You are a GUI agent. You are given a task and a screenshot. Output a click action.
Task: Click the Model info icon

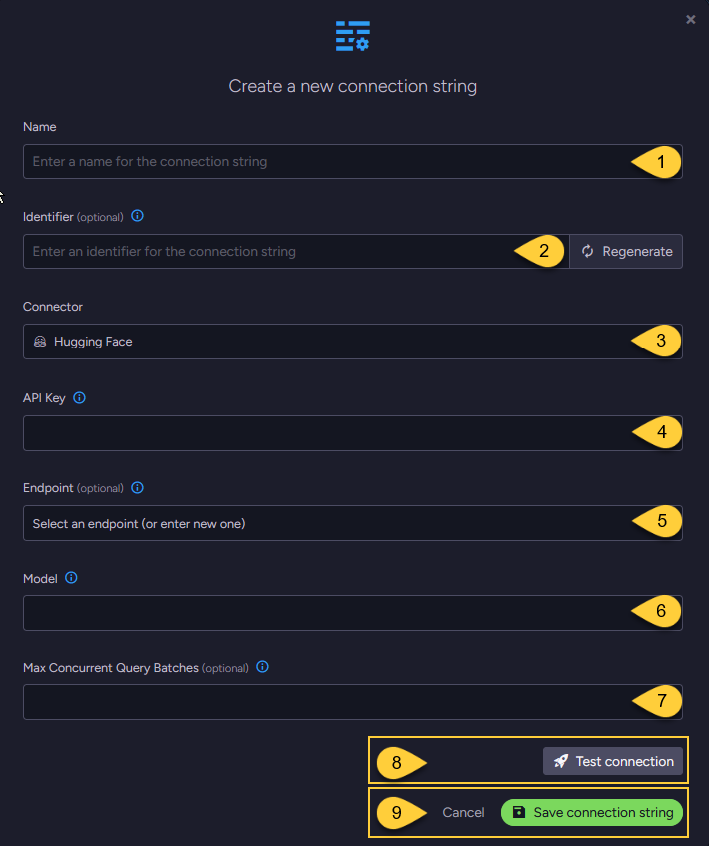[x=71, y=578]
